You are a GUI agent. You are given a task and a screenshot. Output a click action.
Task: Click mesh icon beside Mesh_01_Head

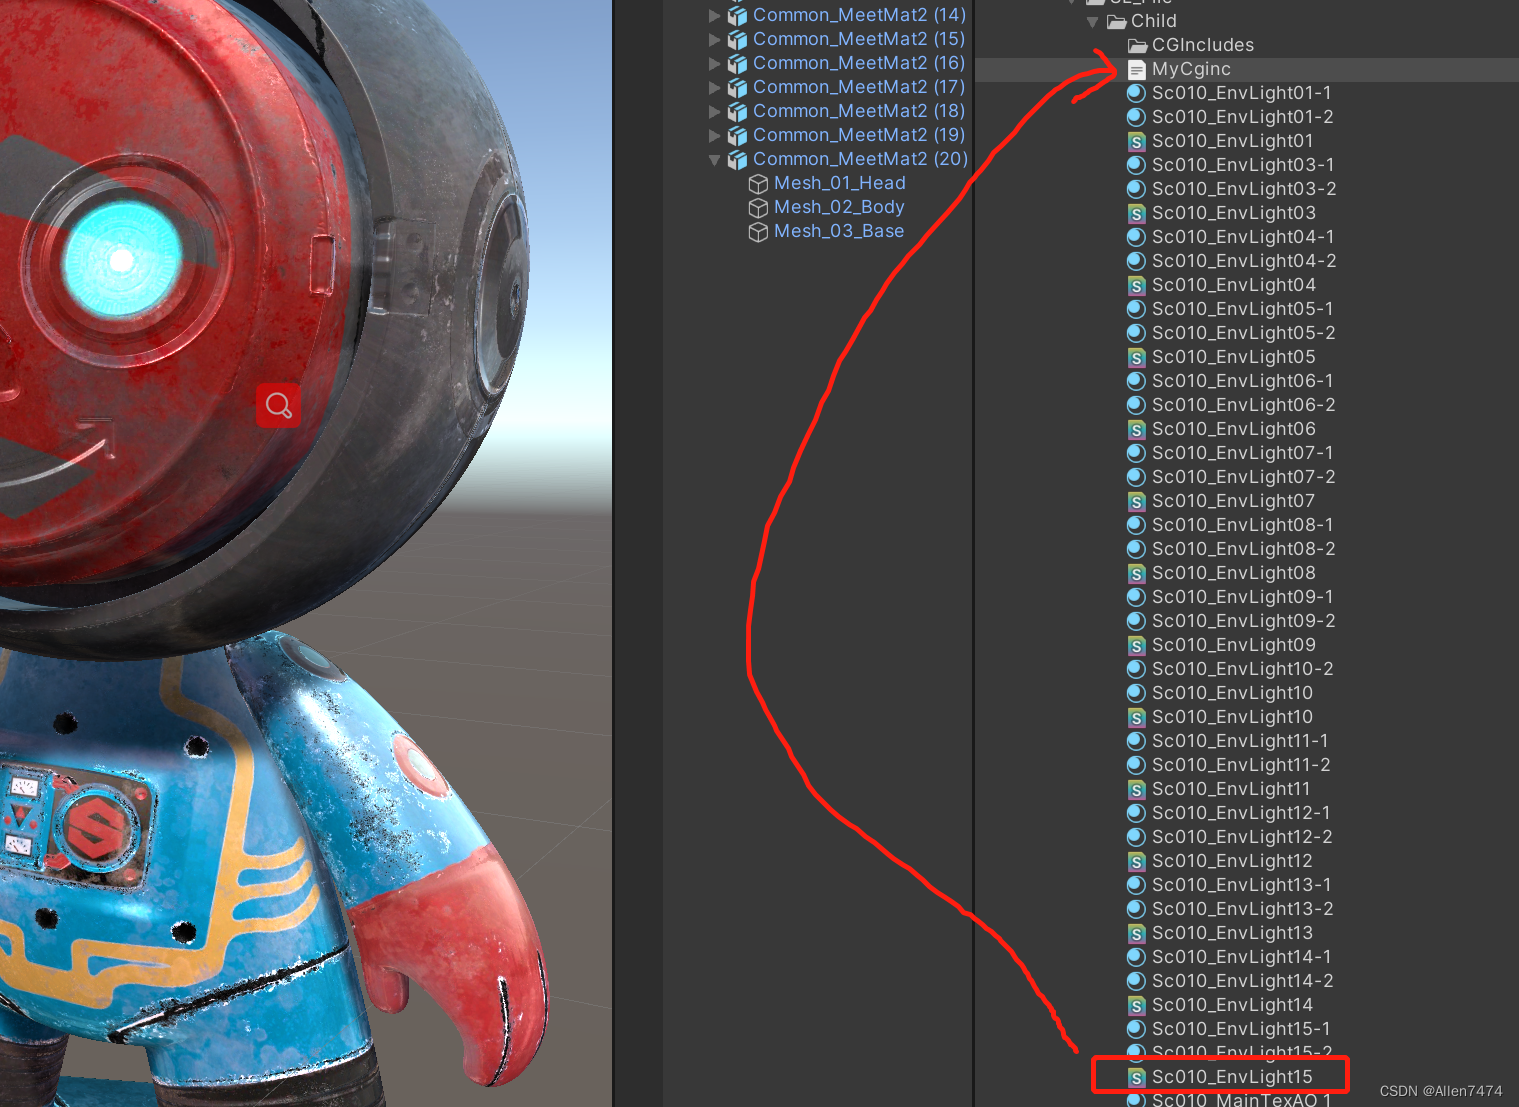coord(759,183)
